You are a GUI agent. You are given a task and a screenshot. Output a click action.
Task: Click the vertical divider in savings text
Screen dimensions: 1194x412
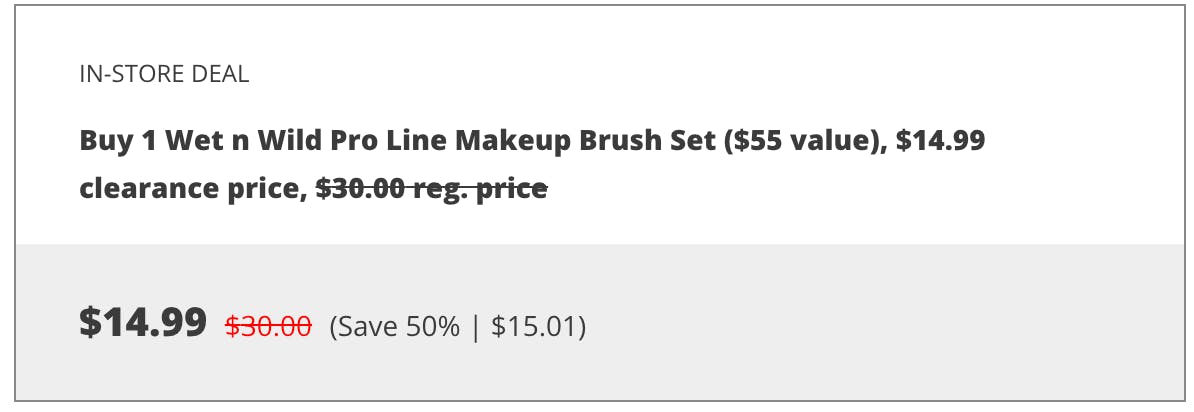(x=476, y=327)
